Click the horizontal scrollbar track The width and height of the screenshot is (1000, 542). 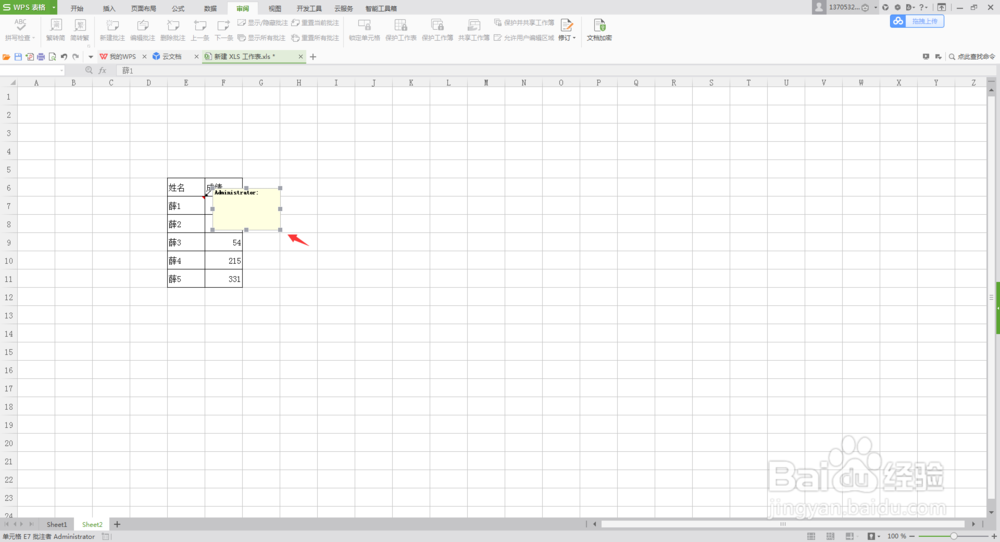pos(783,524)
